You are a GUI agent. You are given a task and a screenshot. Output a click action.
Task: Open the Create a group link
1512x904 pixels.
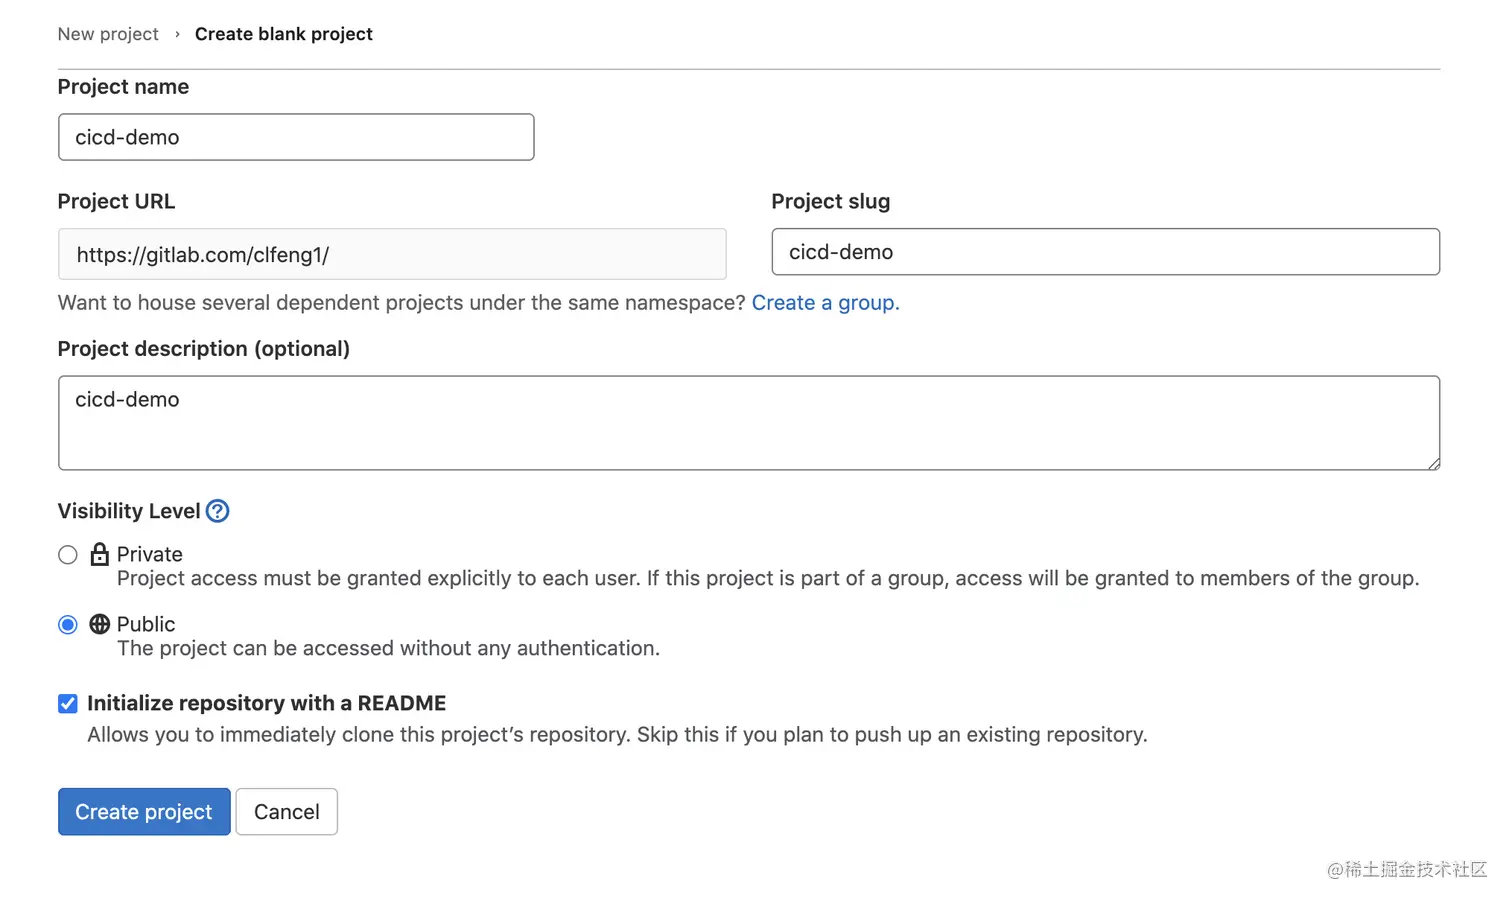pos(825,303)
